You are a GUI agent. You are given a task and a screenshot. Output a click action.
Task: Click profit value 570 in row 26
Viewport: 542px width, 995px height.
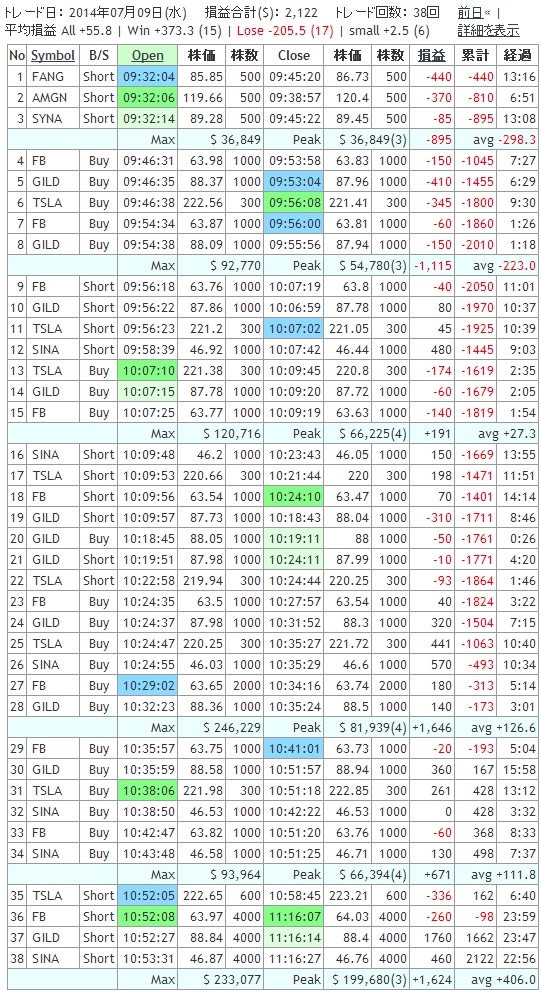pos(440,664)
